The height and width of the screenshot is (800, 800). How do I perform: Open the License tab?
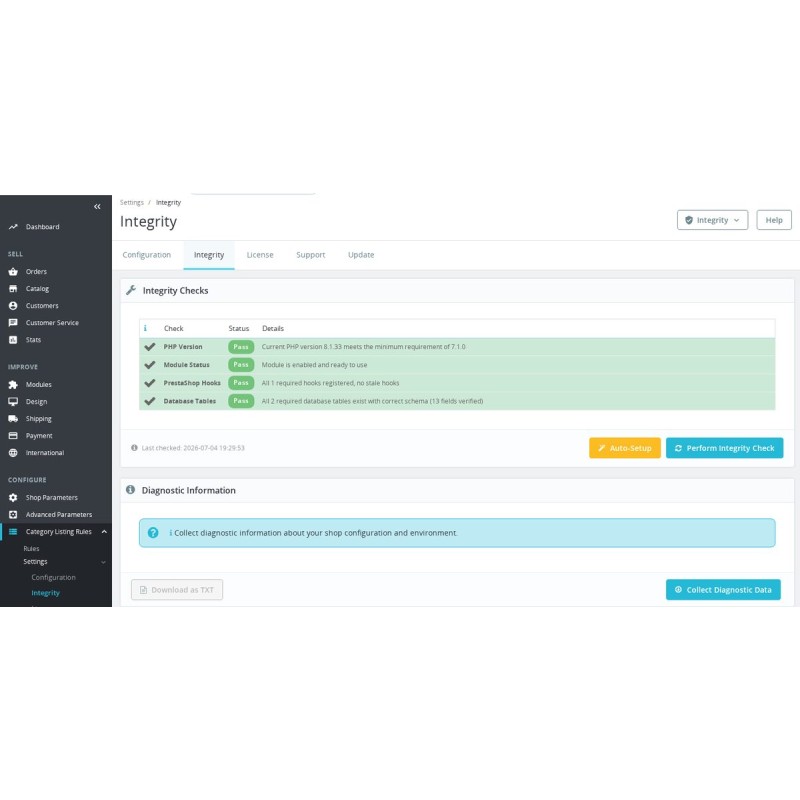coord(260,255)
